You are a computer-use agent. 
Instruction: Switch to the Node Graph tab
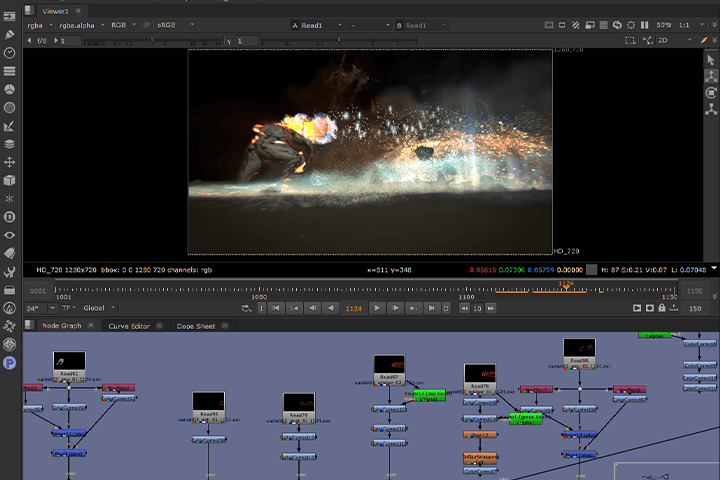click(x=62, y=325)
